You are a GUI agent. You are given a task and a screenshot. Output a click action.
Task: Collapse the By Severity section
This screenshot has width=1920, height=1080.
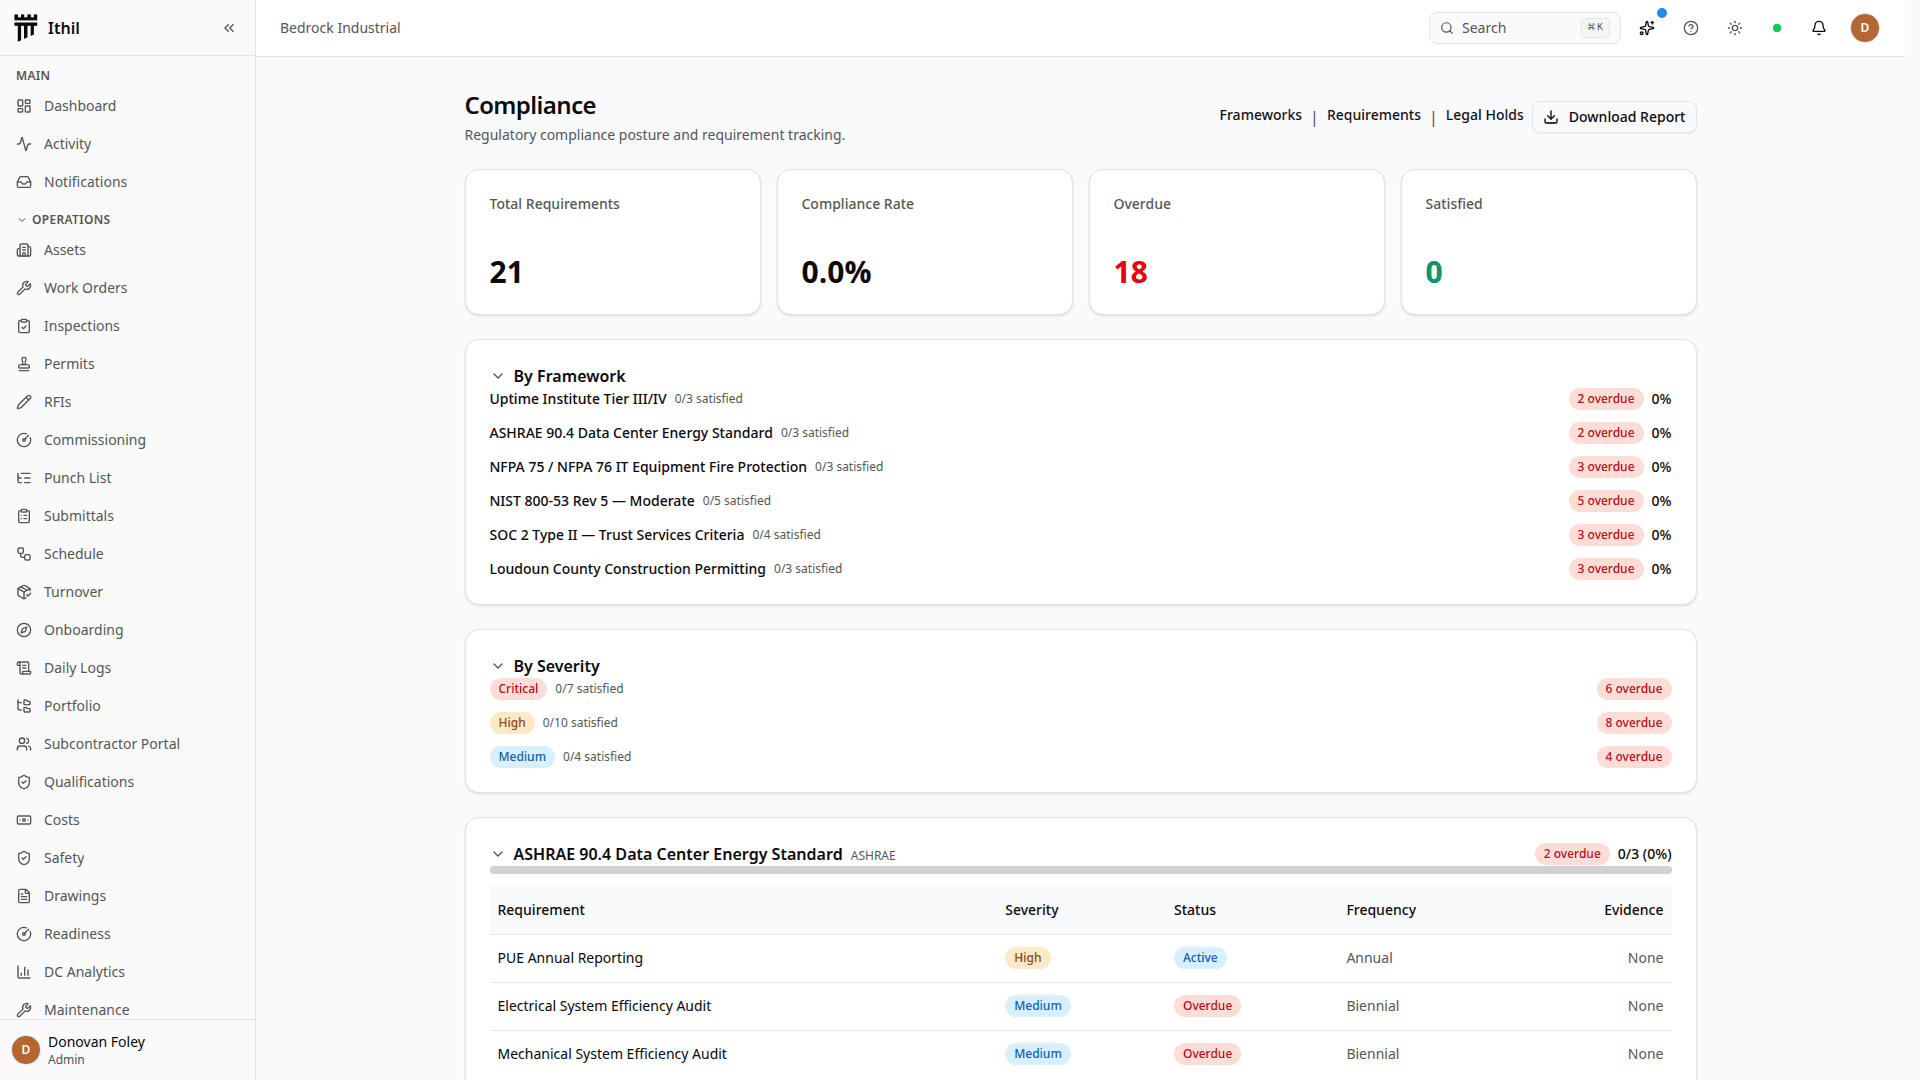click(498, 666)
